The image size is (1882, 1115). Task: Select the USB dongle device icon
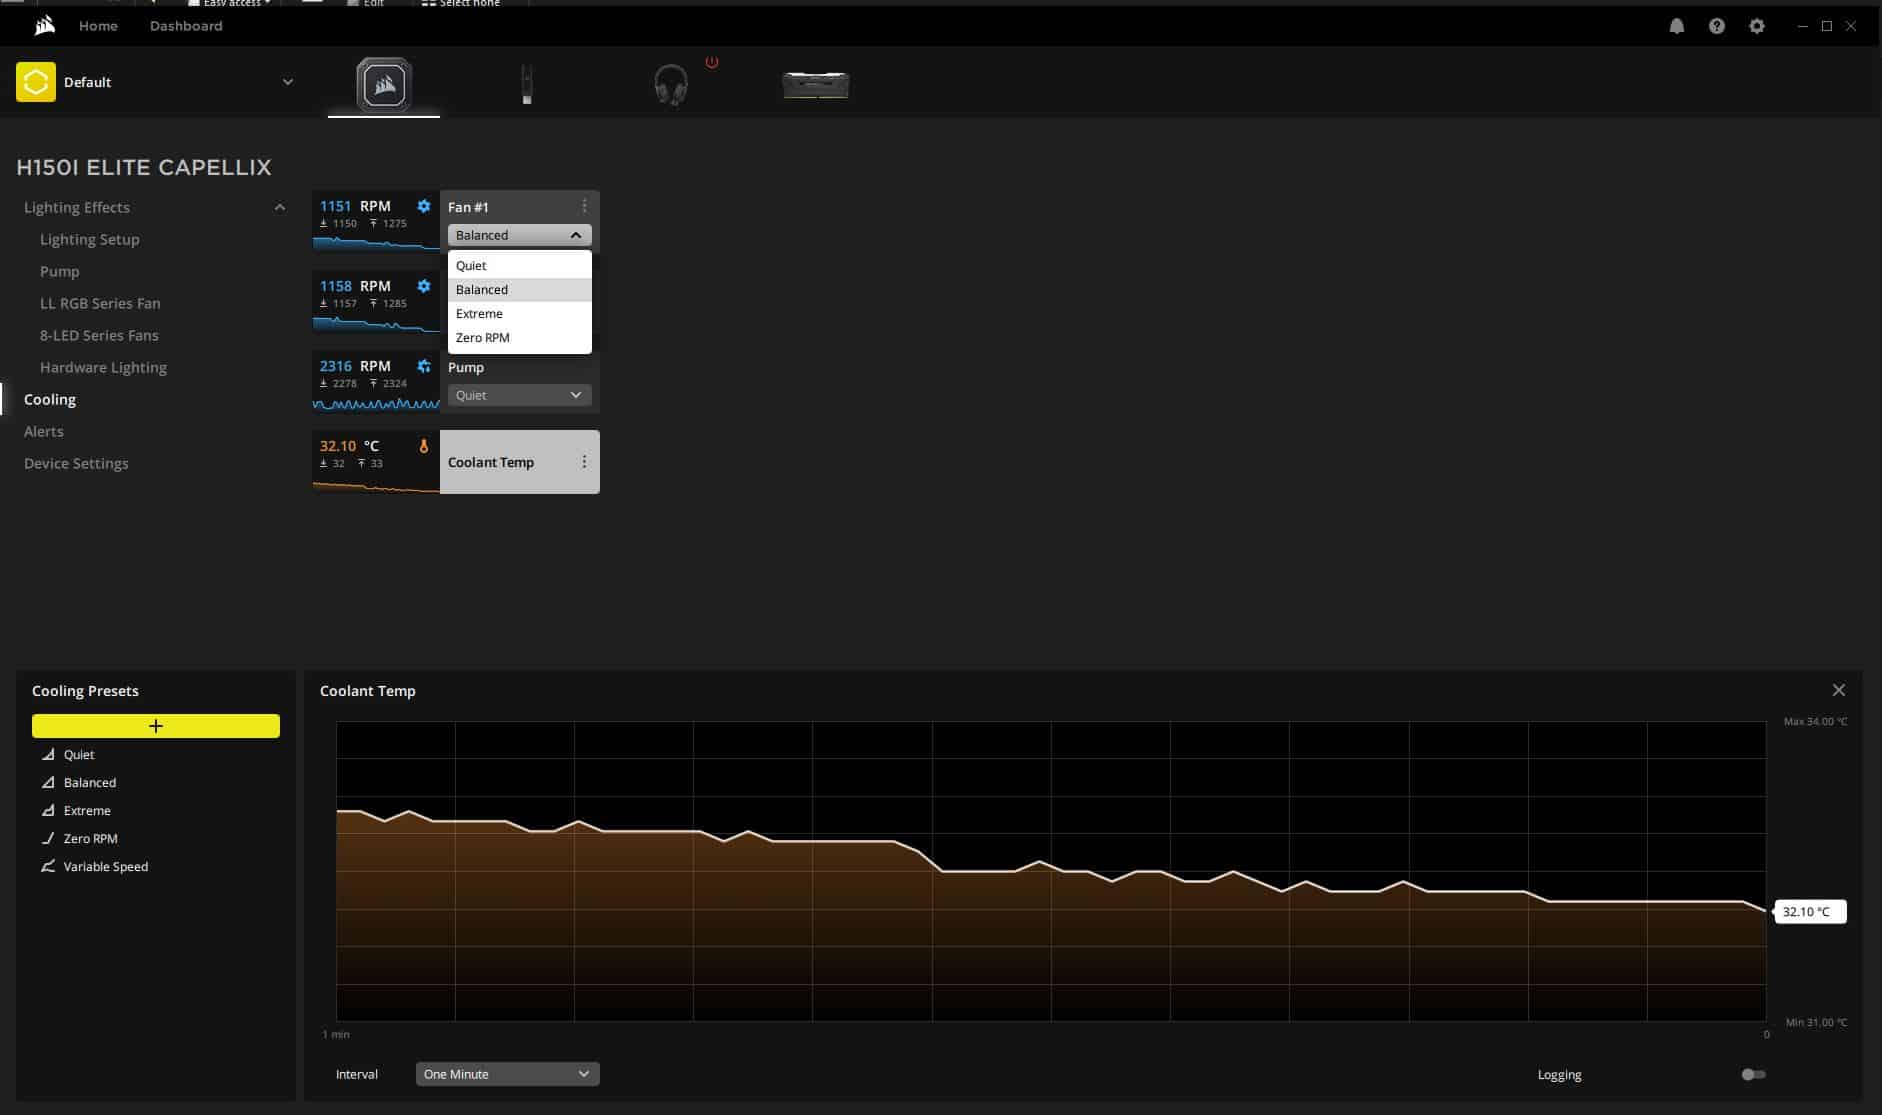click(x=527, y=84)
